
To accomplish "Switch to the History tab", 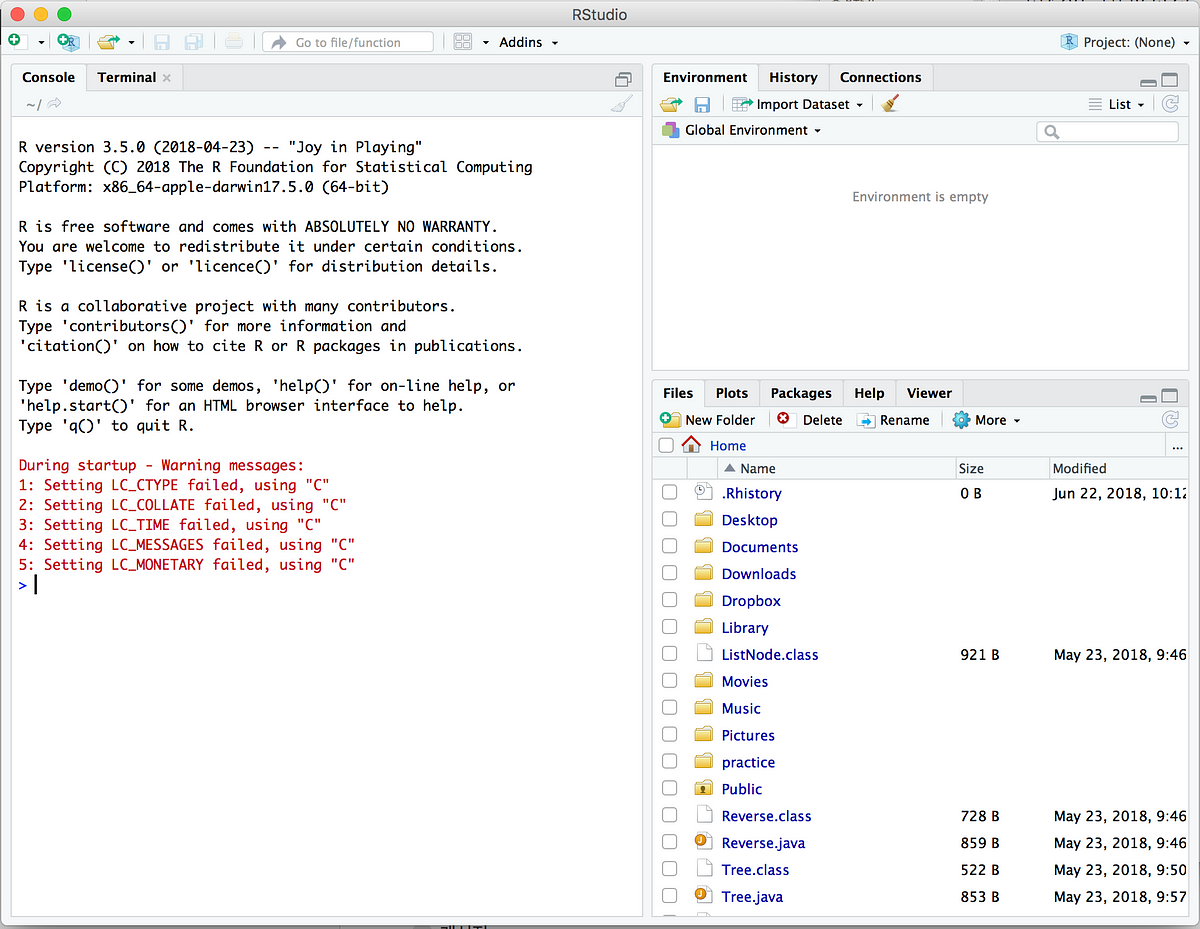I will 793,77.
